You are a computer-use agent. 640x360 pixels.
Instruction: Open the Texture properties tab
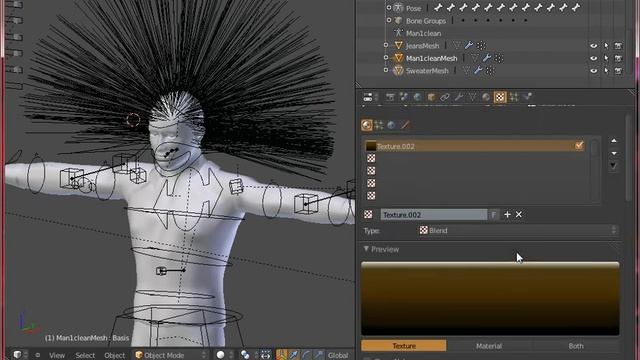(x=500, y=97)
